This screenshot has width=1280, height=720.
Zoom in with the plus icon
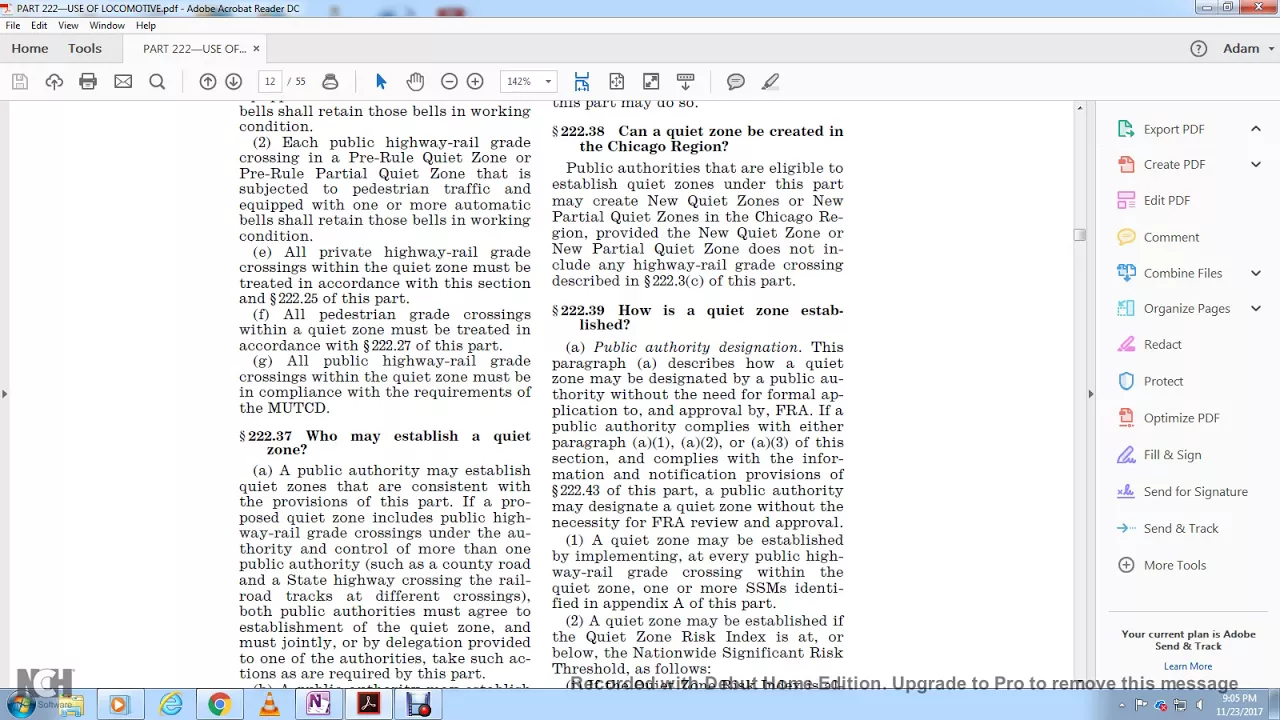click(475, 82)
